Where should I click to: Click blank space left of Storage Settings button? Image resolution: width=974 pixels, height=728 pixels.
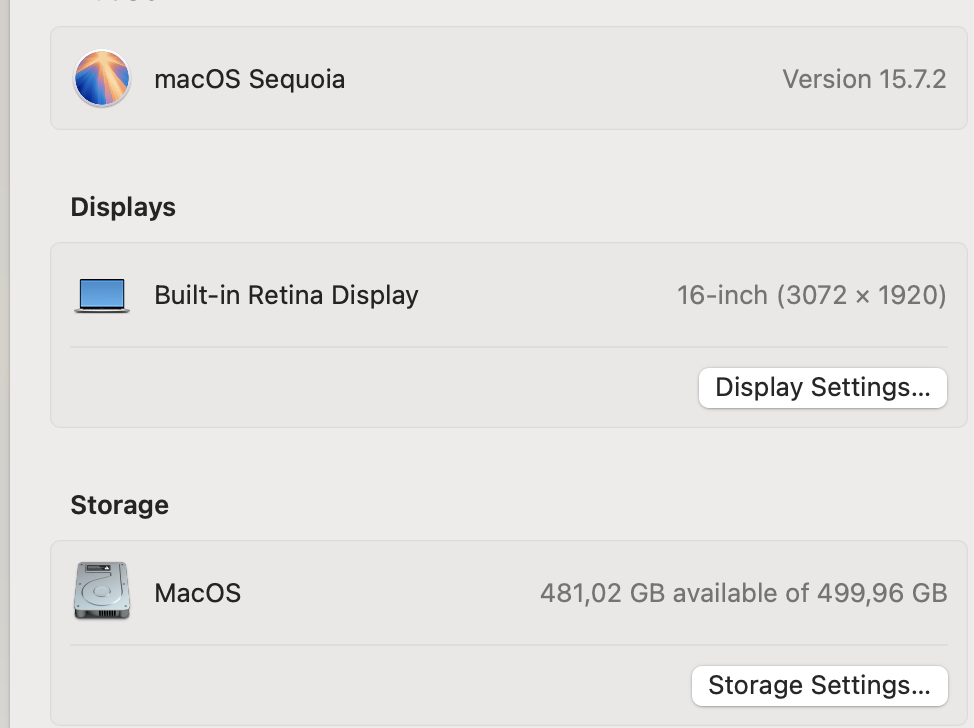tap(380, 686)
